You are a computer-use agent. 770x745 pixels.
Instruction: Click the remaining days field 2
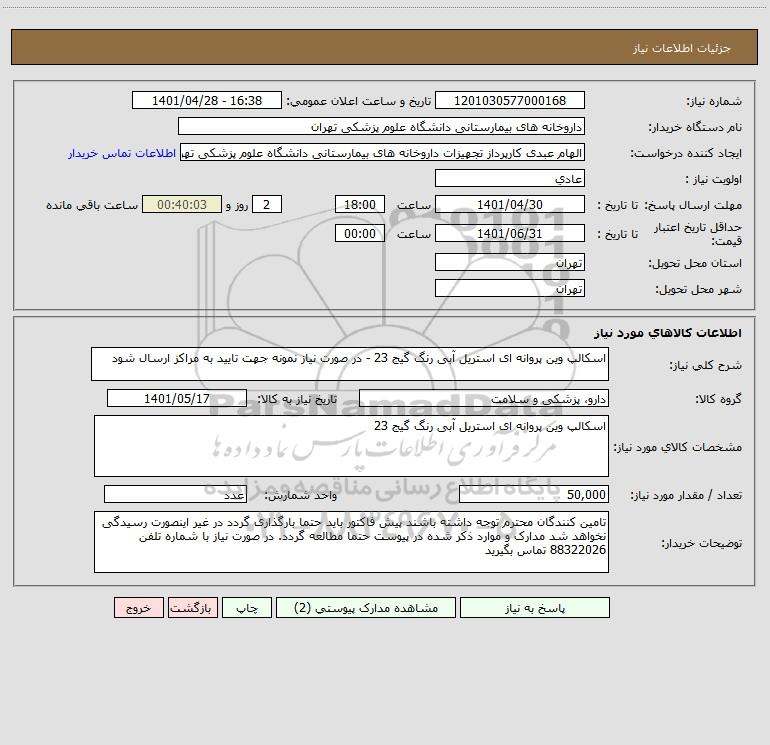click(267, 204)
